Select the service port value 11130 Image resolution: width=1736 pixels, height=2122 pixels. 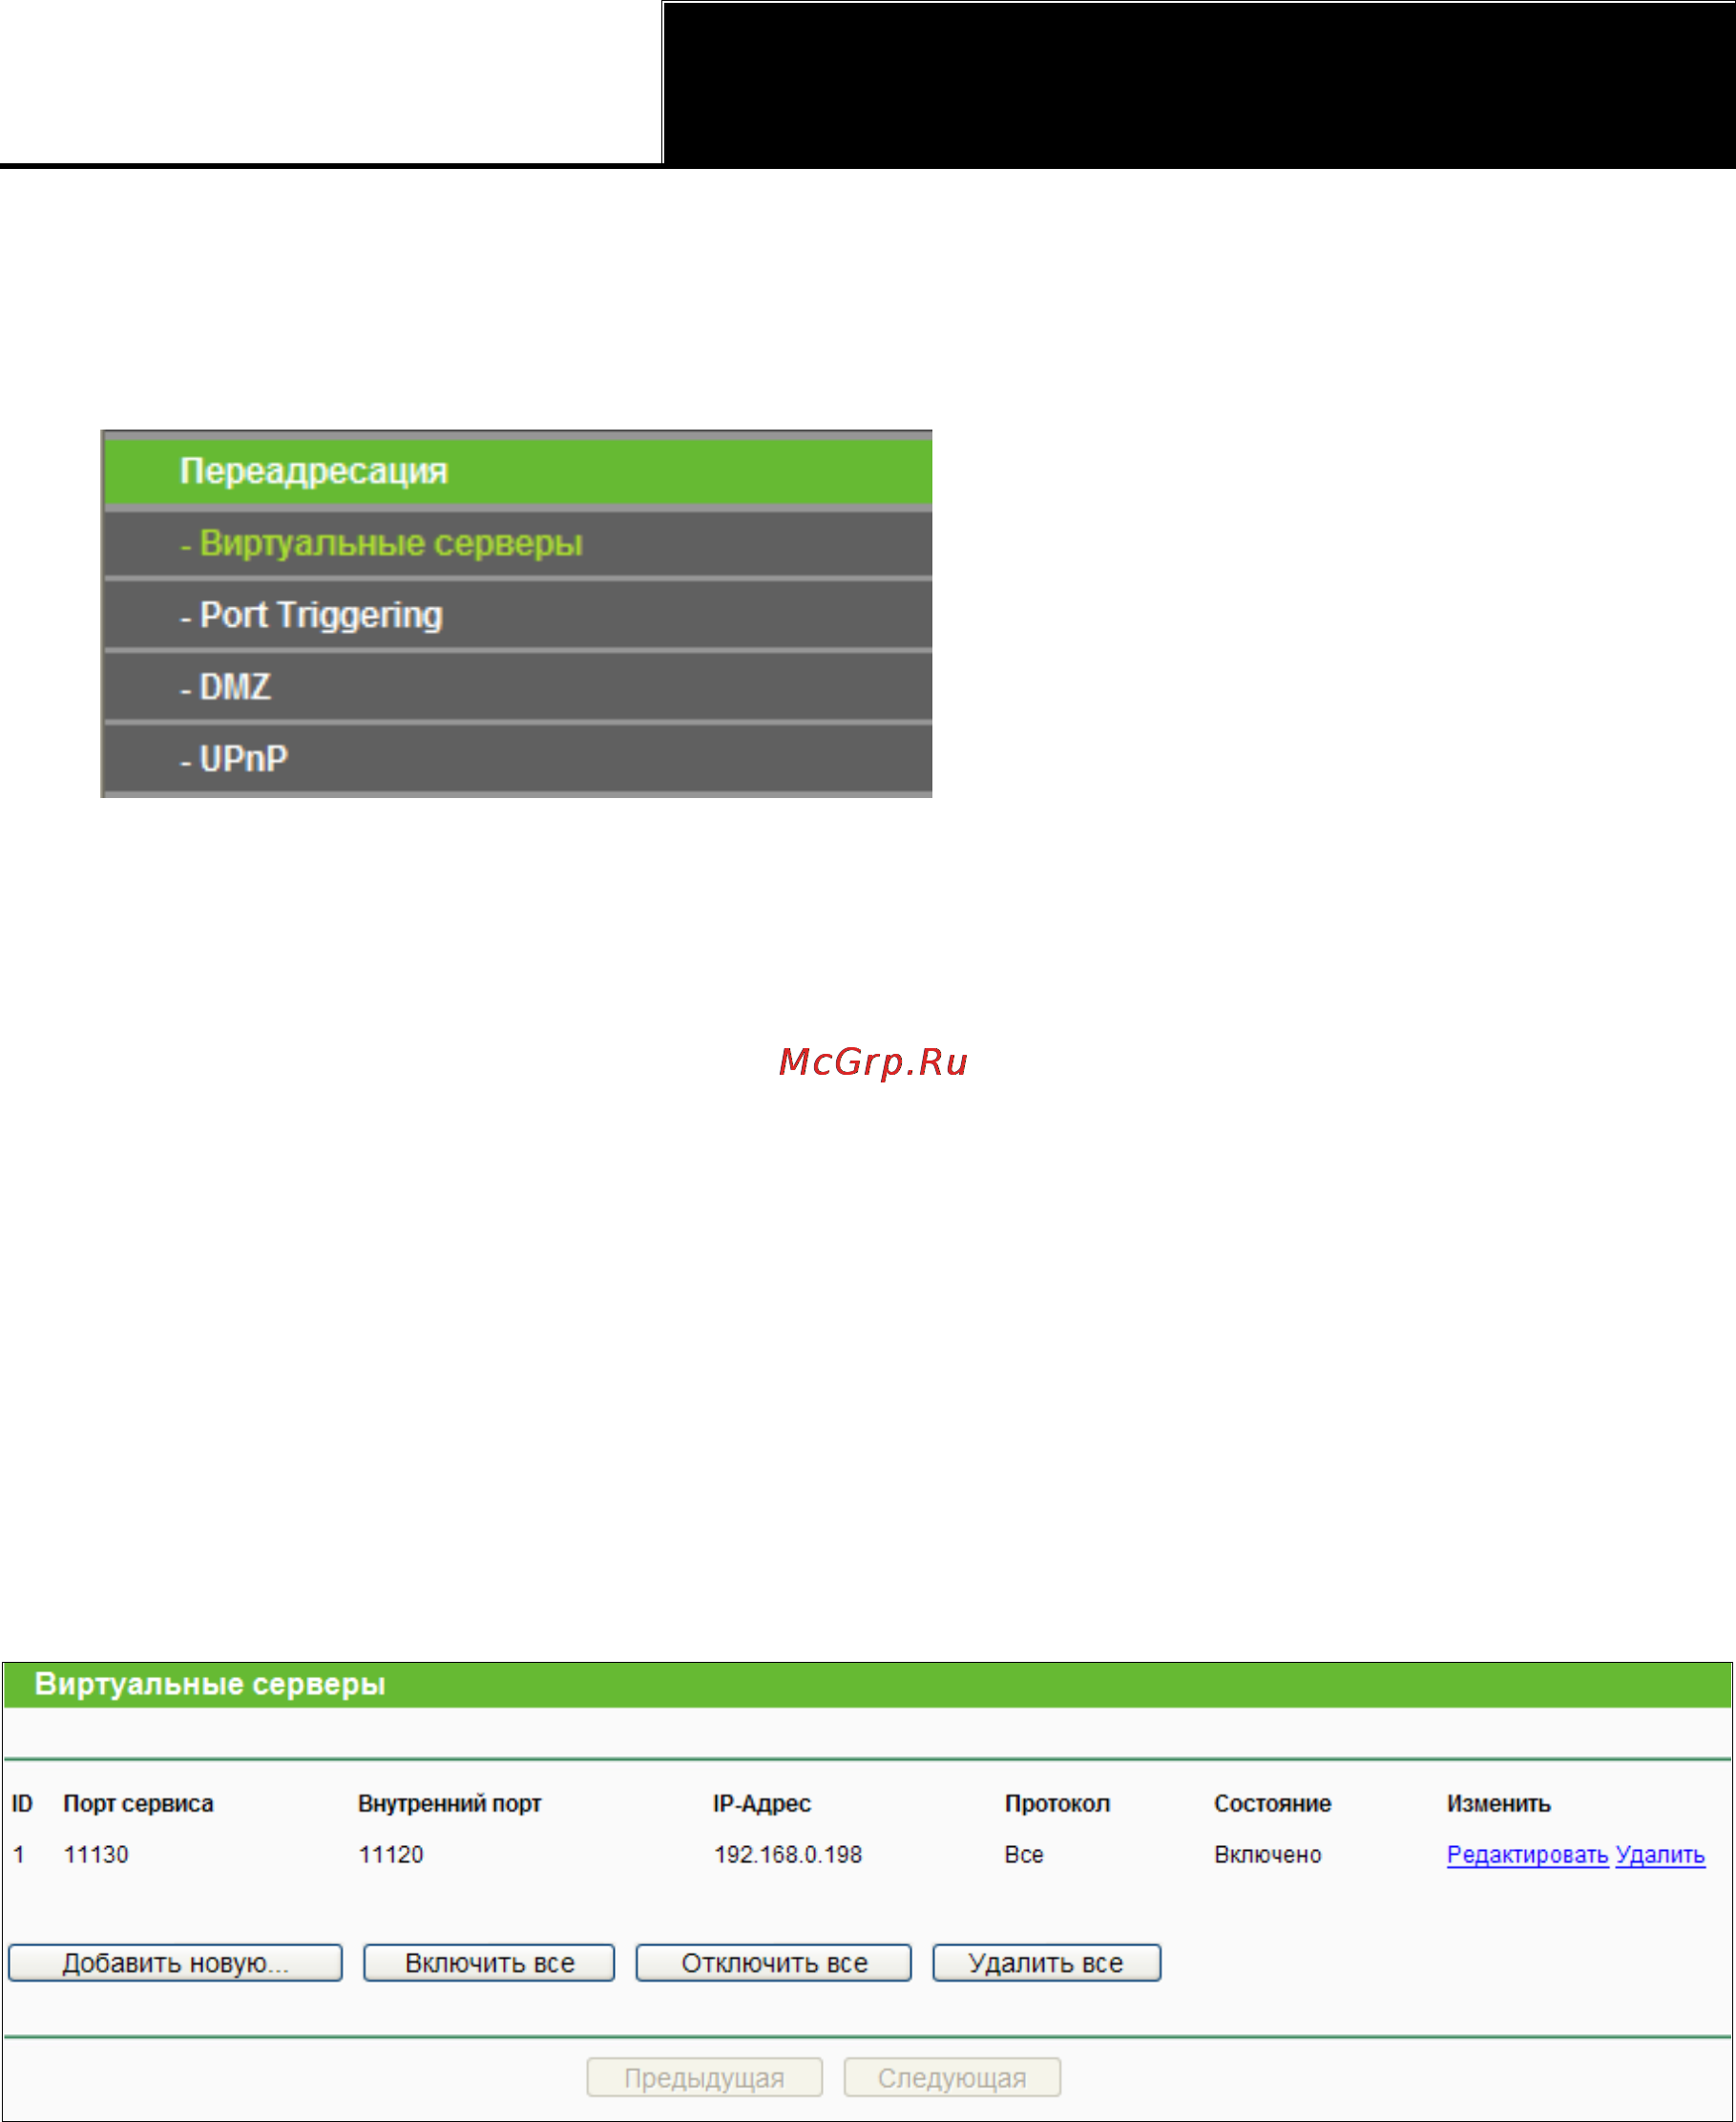pos(96,1855)
